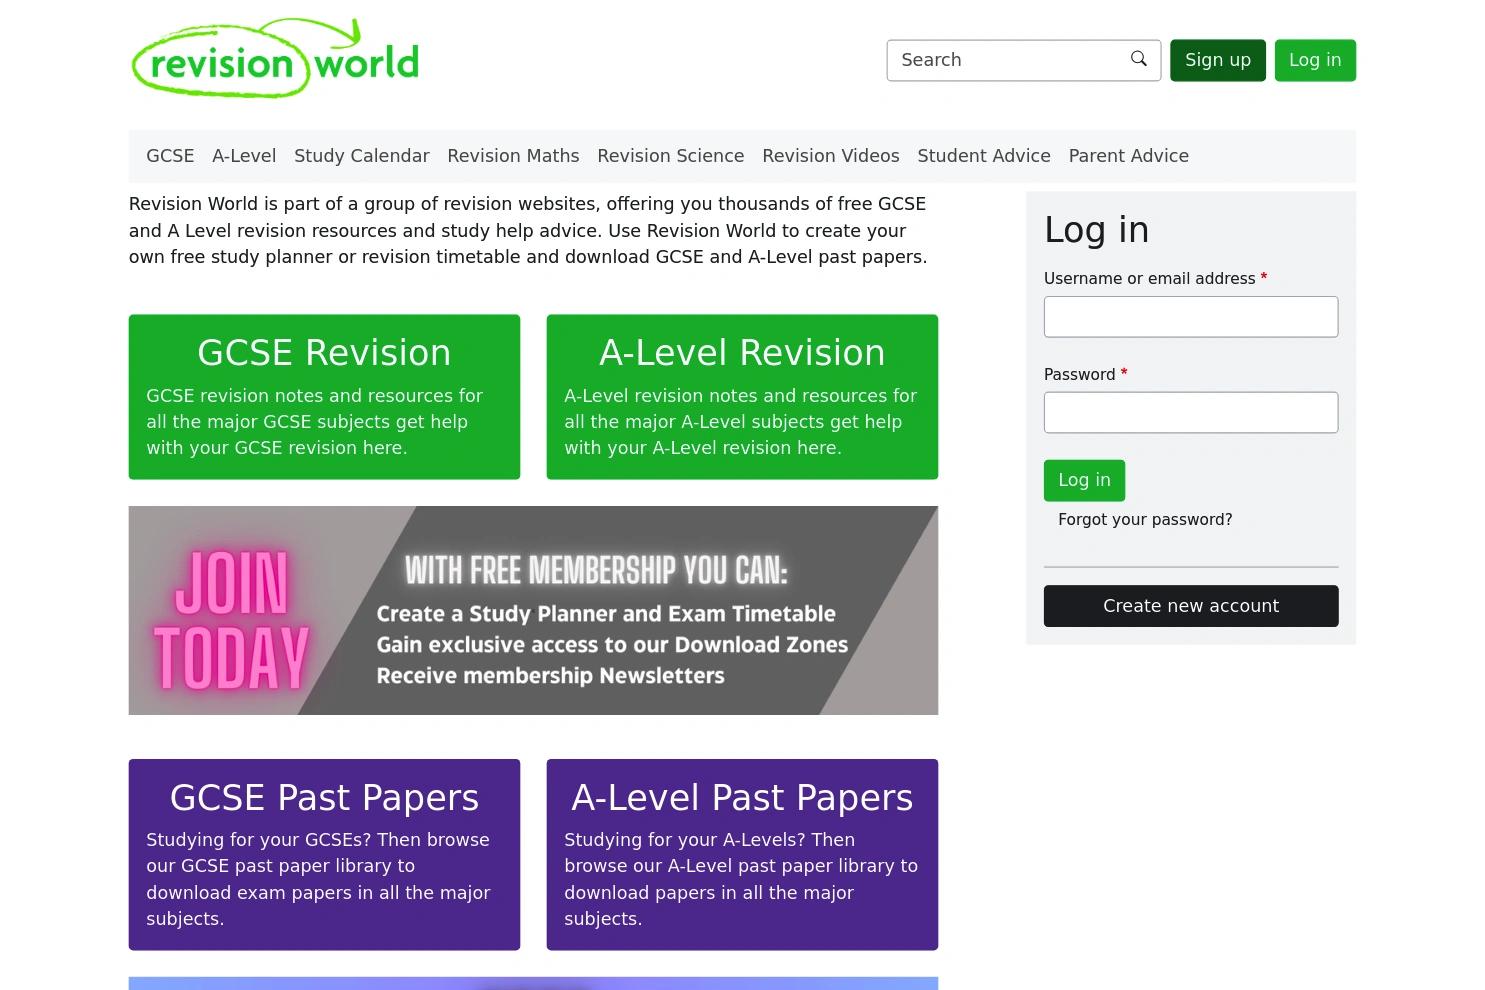Open Parent Advice from navigation
Screen dimensions: 1485x990
click(1129, 156)
